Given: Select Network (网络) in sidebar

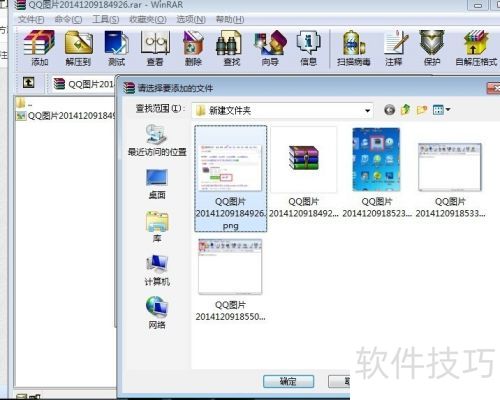Looking at the screenshot, I should 157,313.
